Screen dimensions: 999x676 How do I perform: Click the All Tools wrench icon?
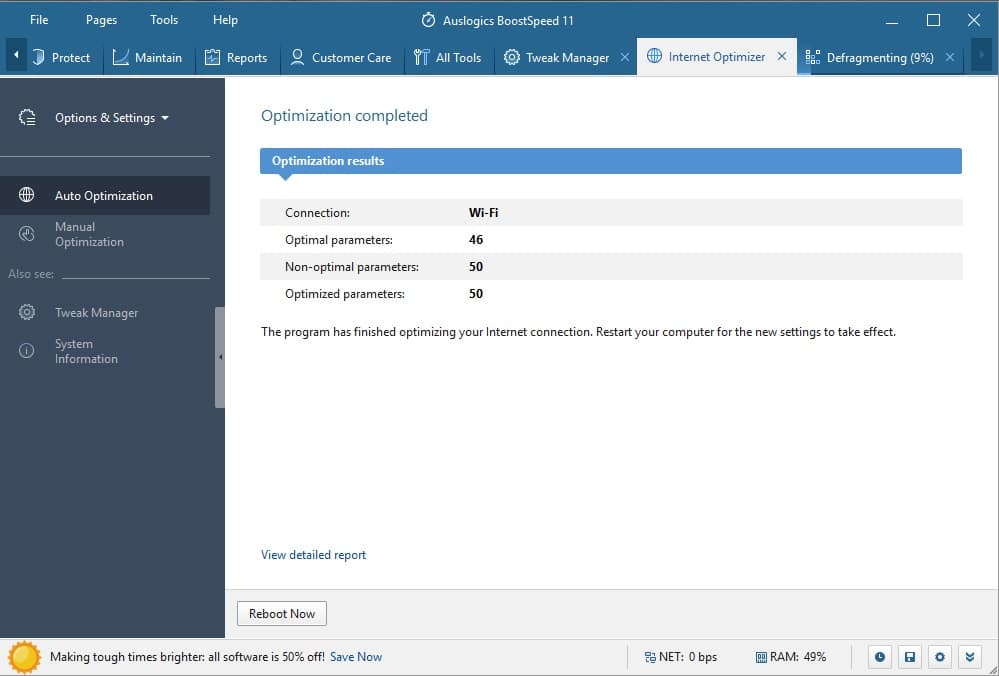tap(421, 57)
